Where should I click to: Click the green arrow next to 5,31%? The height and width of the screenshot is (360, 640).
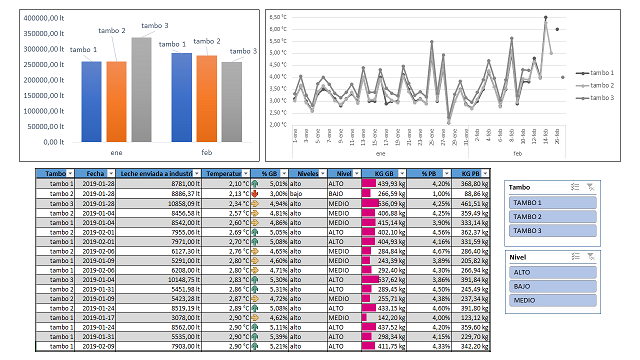[255, 289]
